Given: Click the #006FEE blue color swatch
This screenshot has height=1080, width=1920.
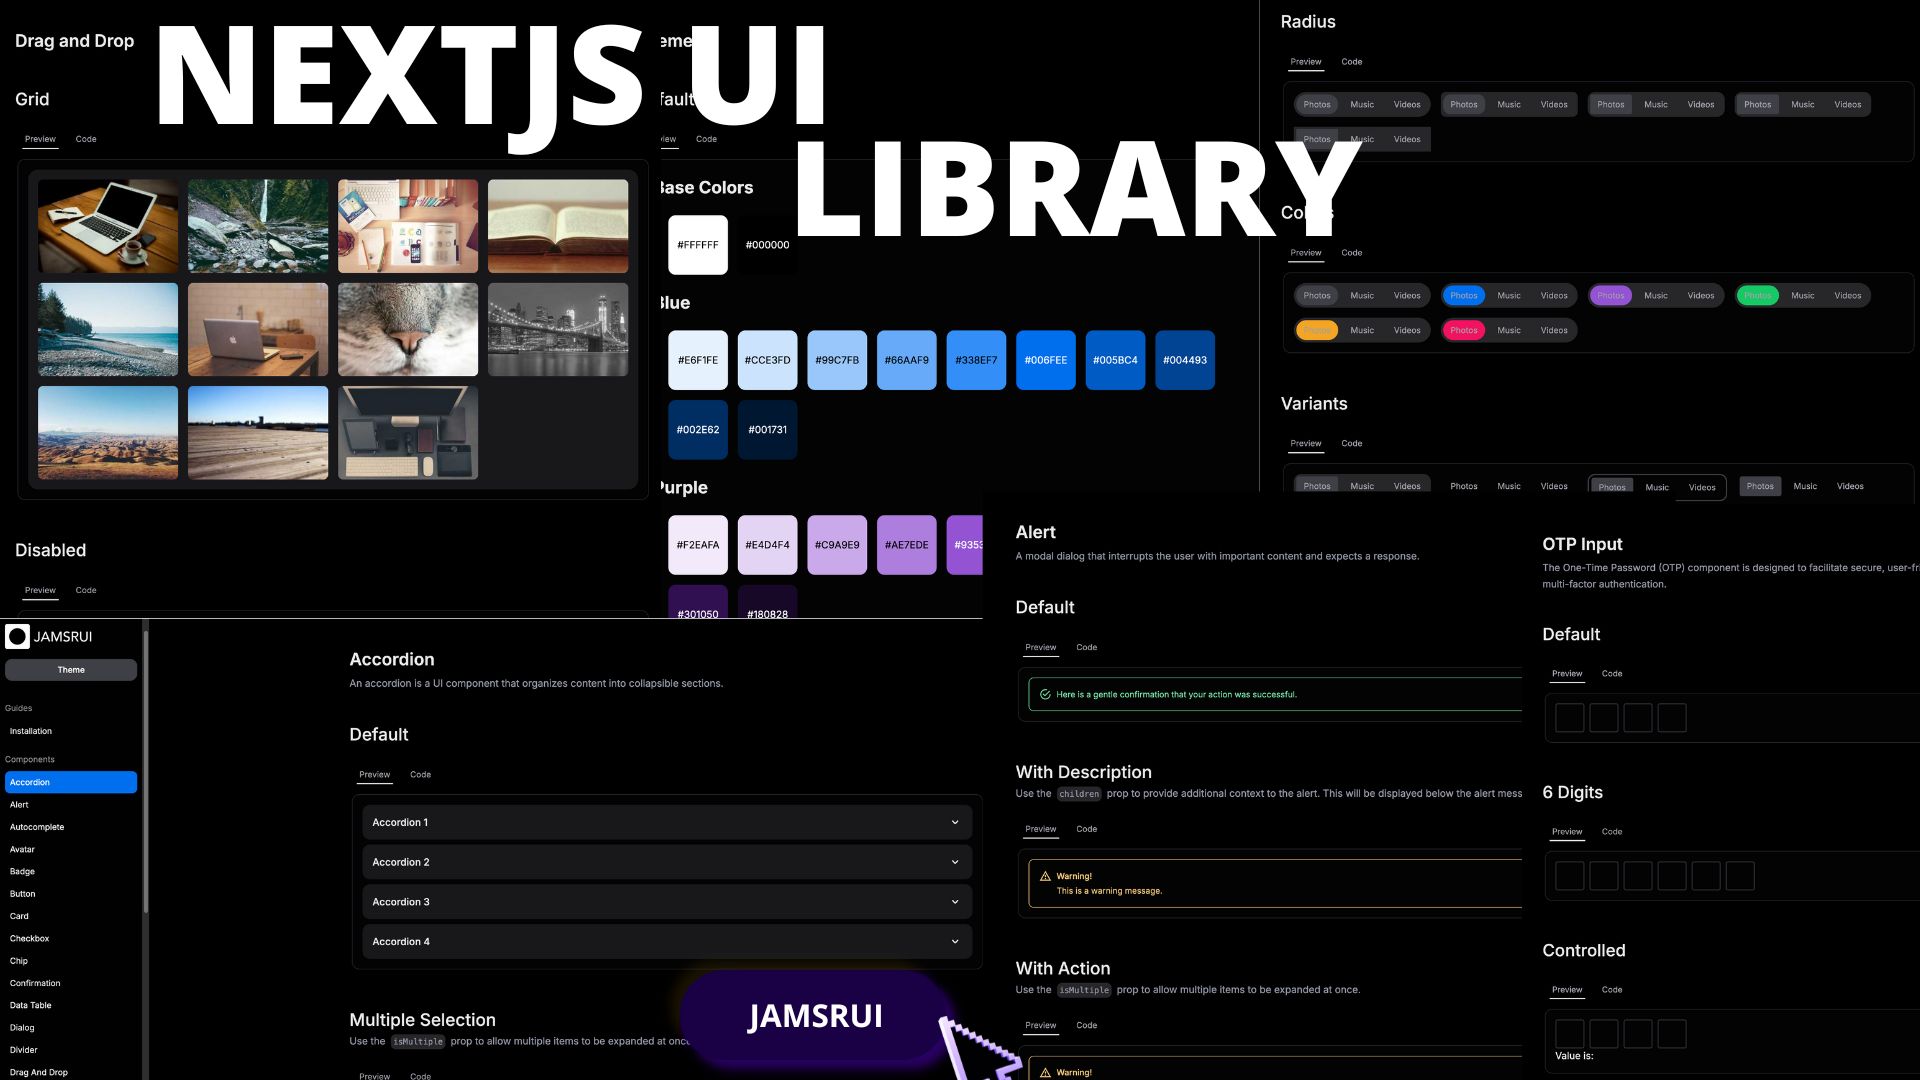Looking at the screenshot, I should [1045, 359].
